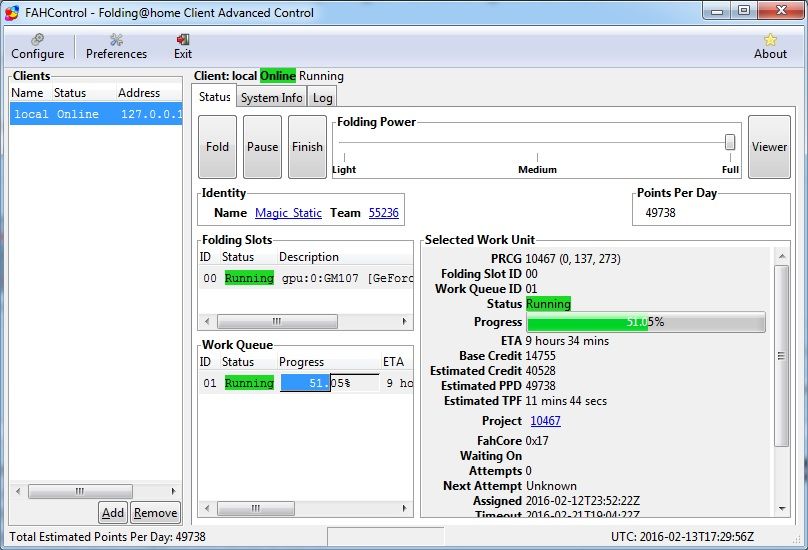Sort clients by Name column header
Screen dimensions: 808x550
coord(31,93)
